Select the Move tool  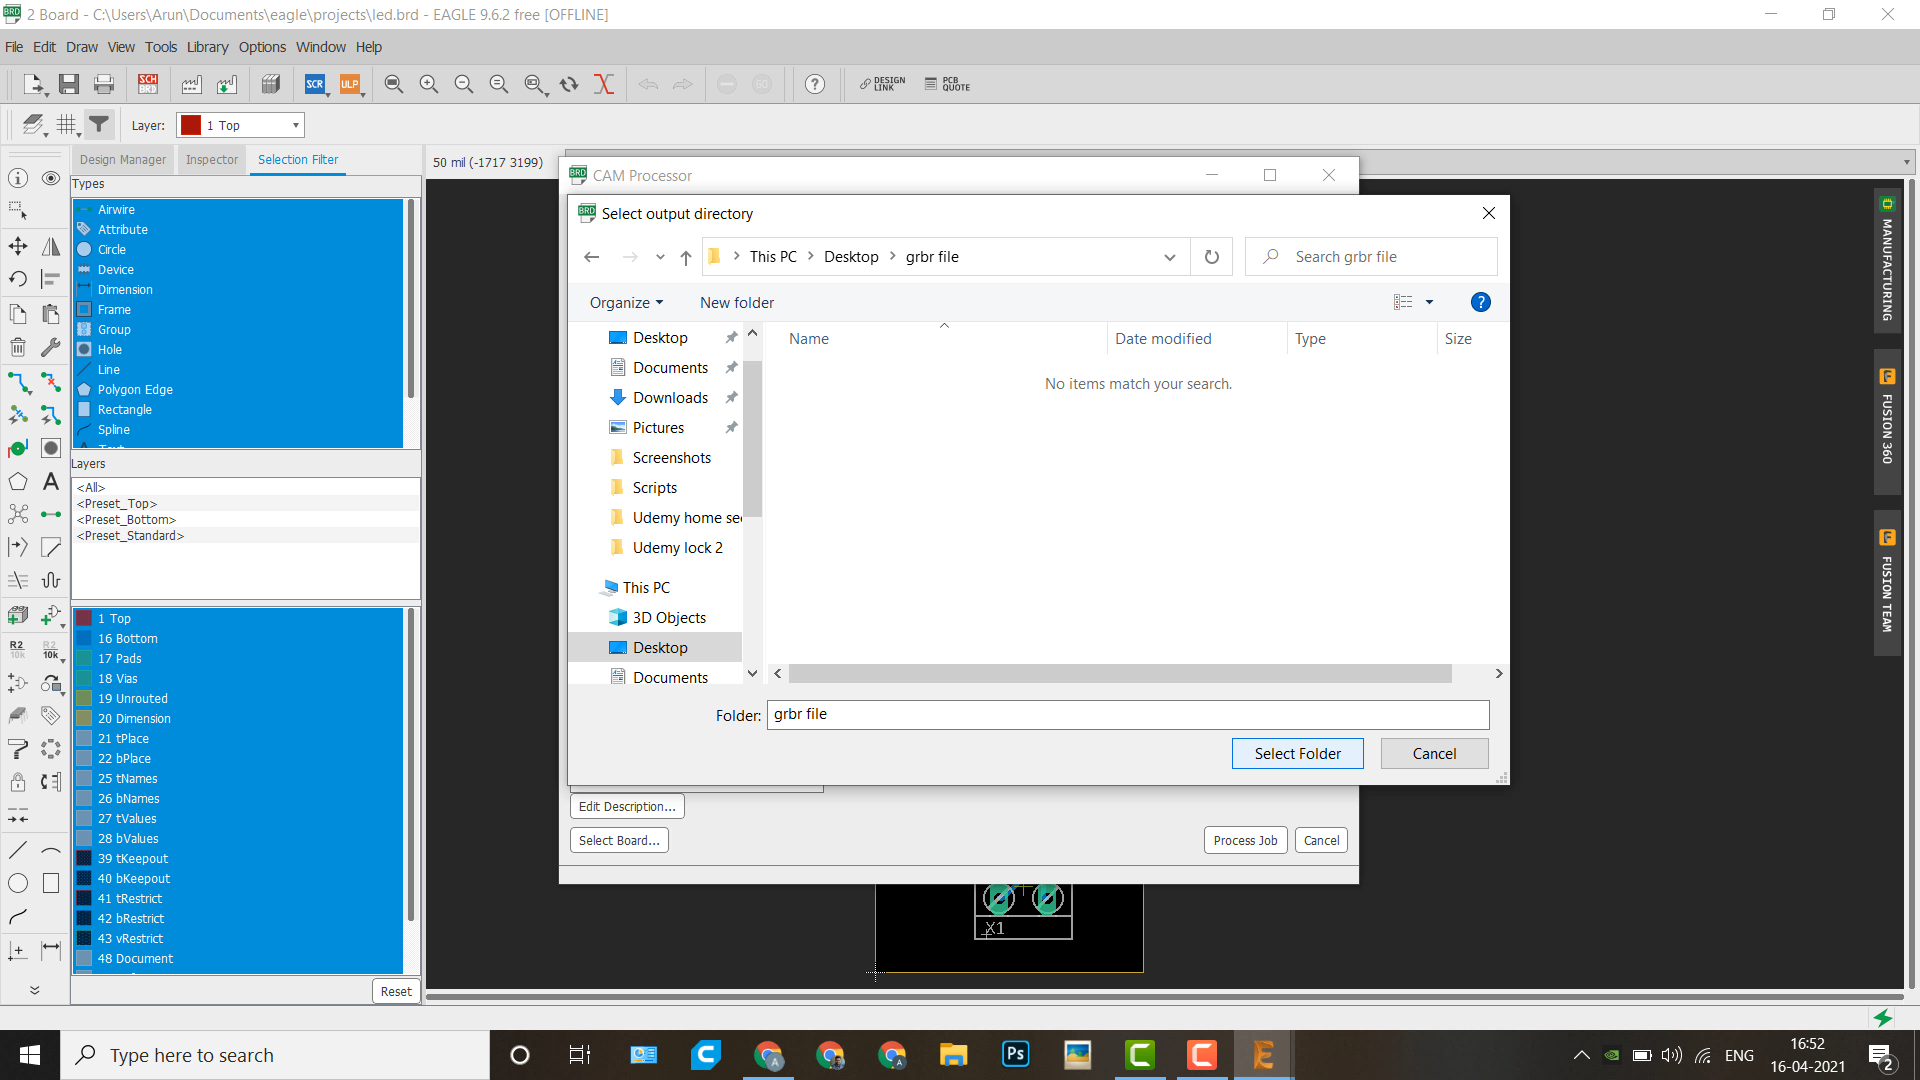[x=18, y=246]
